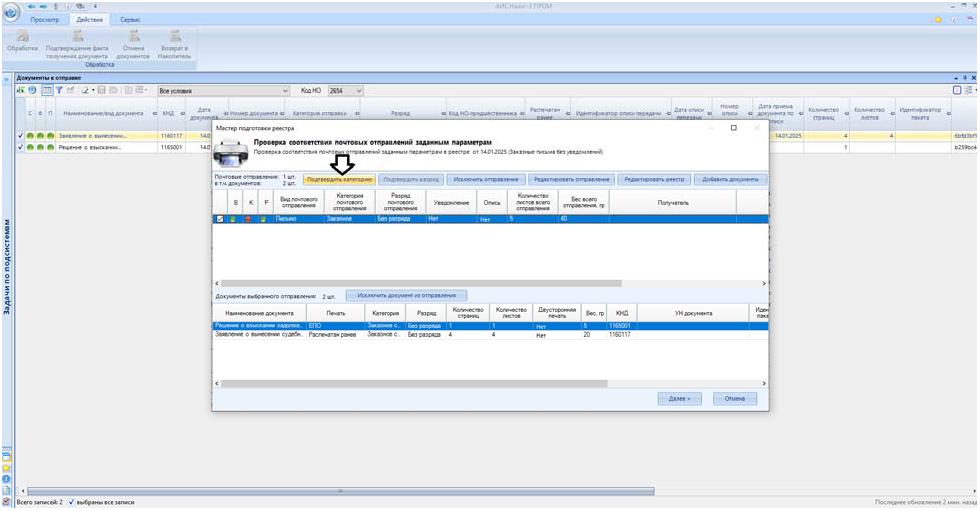Open the Сервис ribbon tab
Viewport: 980px width, 511px height.
(130, 20)
